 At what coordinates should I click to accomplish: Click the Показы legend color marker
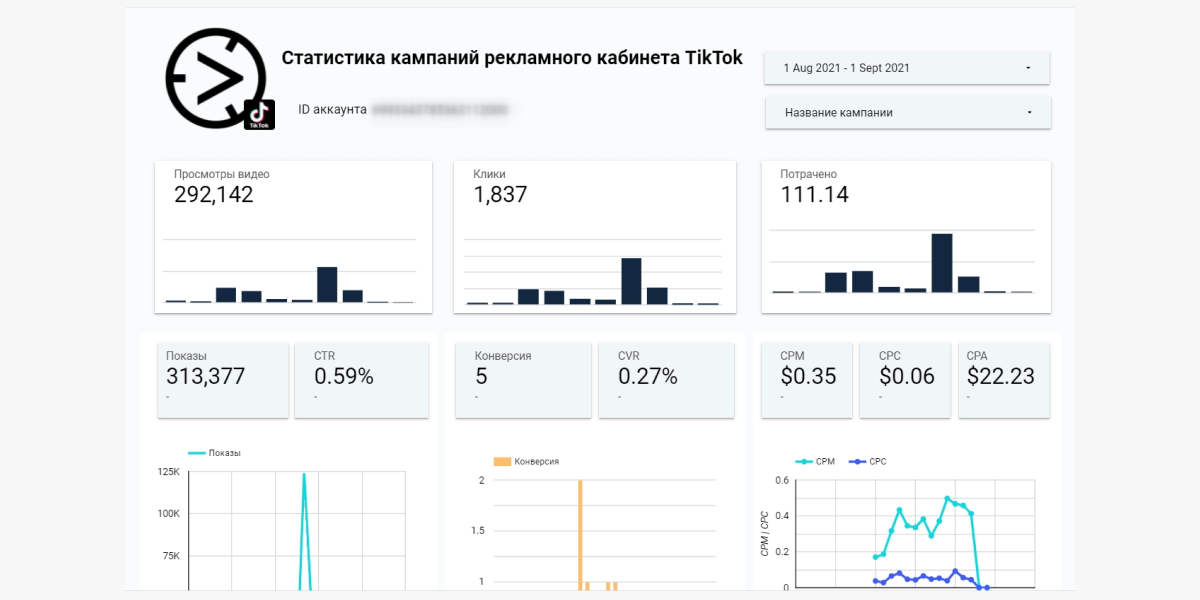[x=196, y=453]
